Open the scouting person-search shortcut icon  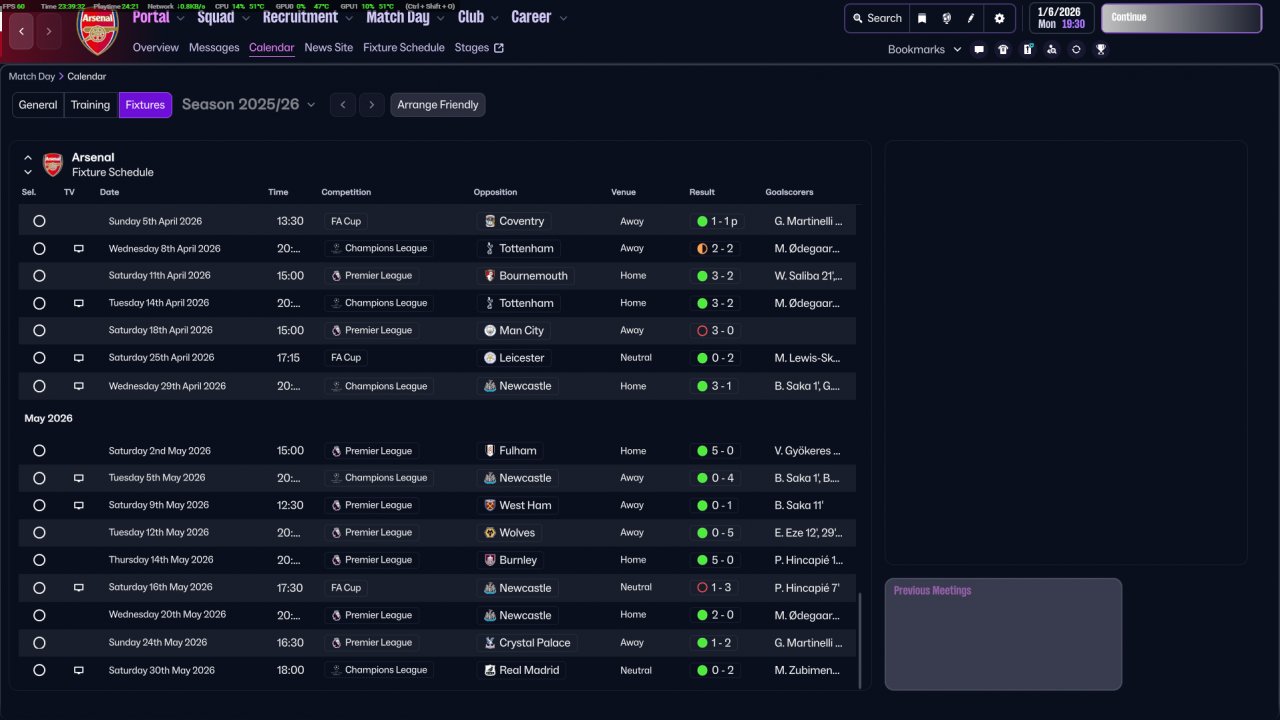coord(1052,49)
